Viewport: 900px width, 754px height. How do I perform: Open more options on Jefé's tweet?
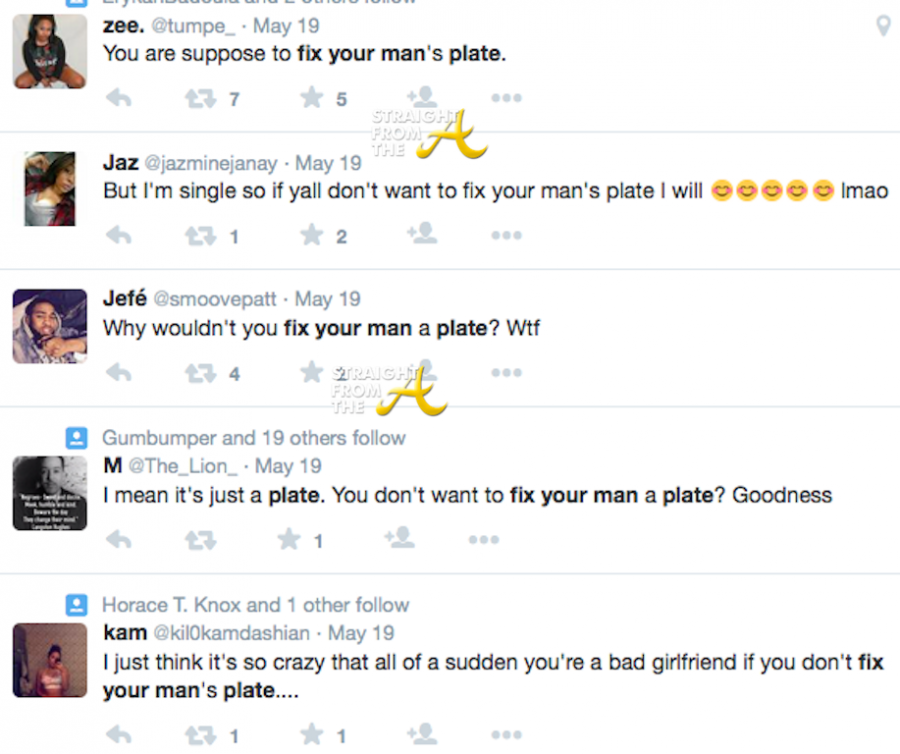(506, 374)
